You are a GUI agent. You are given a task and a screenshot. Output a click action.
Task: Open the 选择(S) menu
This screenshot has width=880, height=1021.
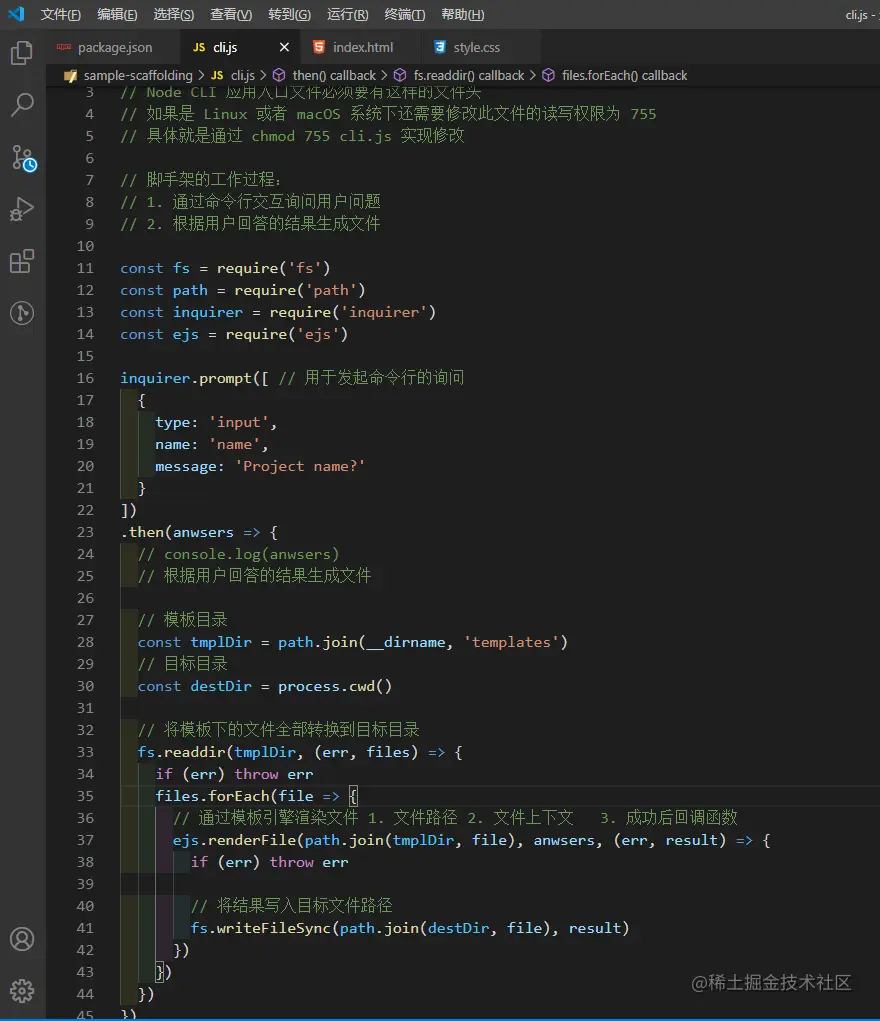tap(174, 14)
